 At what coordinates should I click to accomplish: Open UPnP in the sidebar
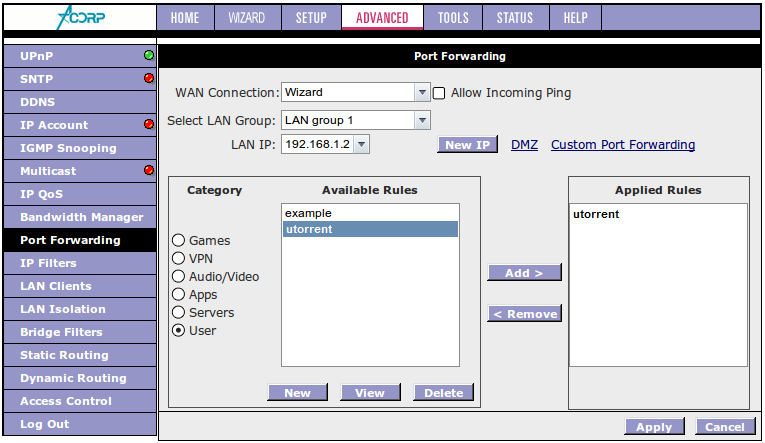pyautogui.click(x=80, y=56)
